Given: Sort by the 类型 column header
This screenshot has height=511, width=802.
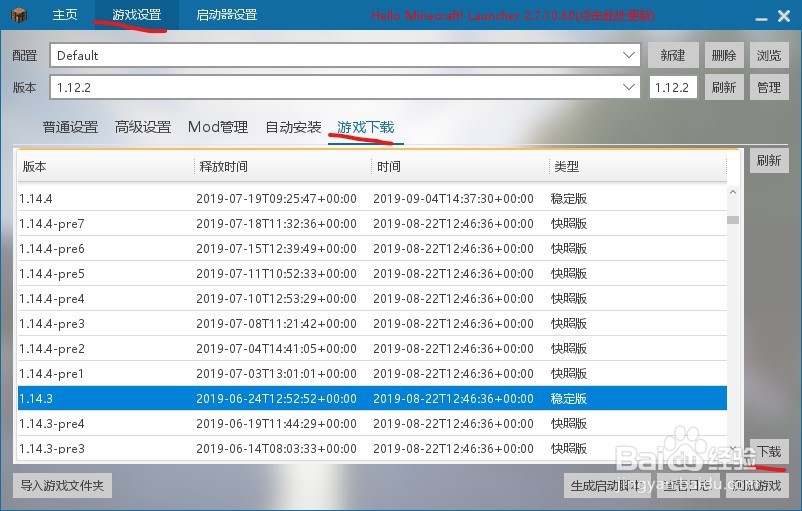Looking at the screenshot, I should point(638,167).
